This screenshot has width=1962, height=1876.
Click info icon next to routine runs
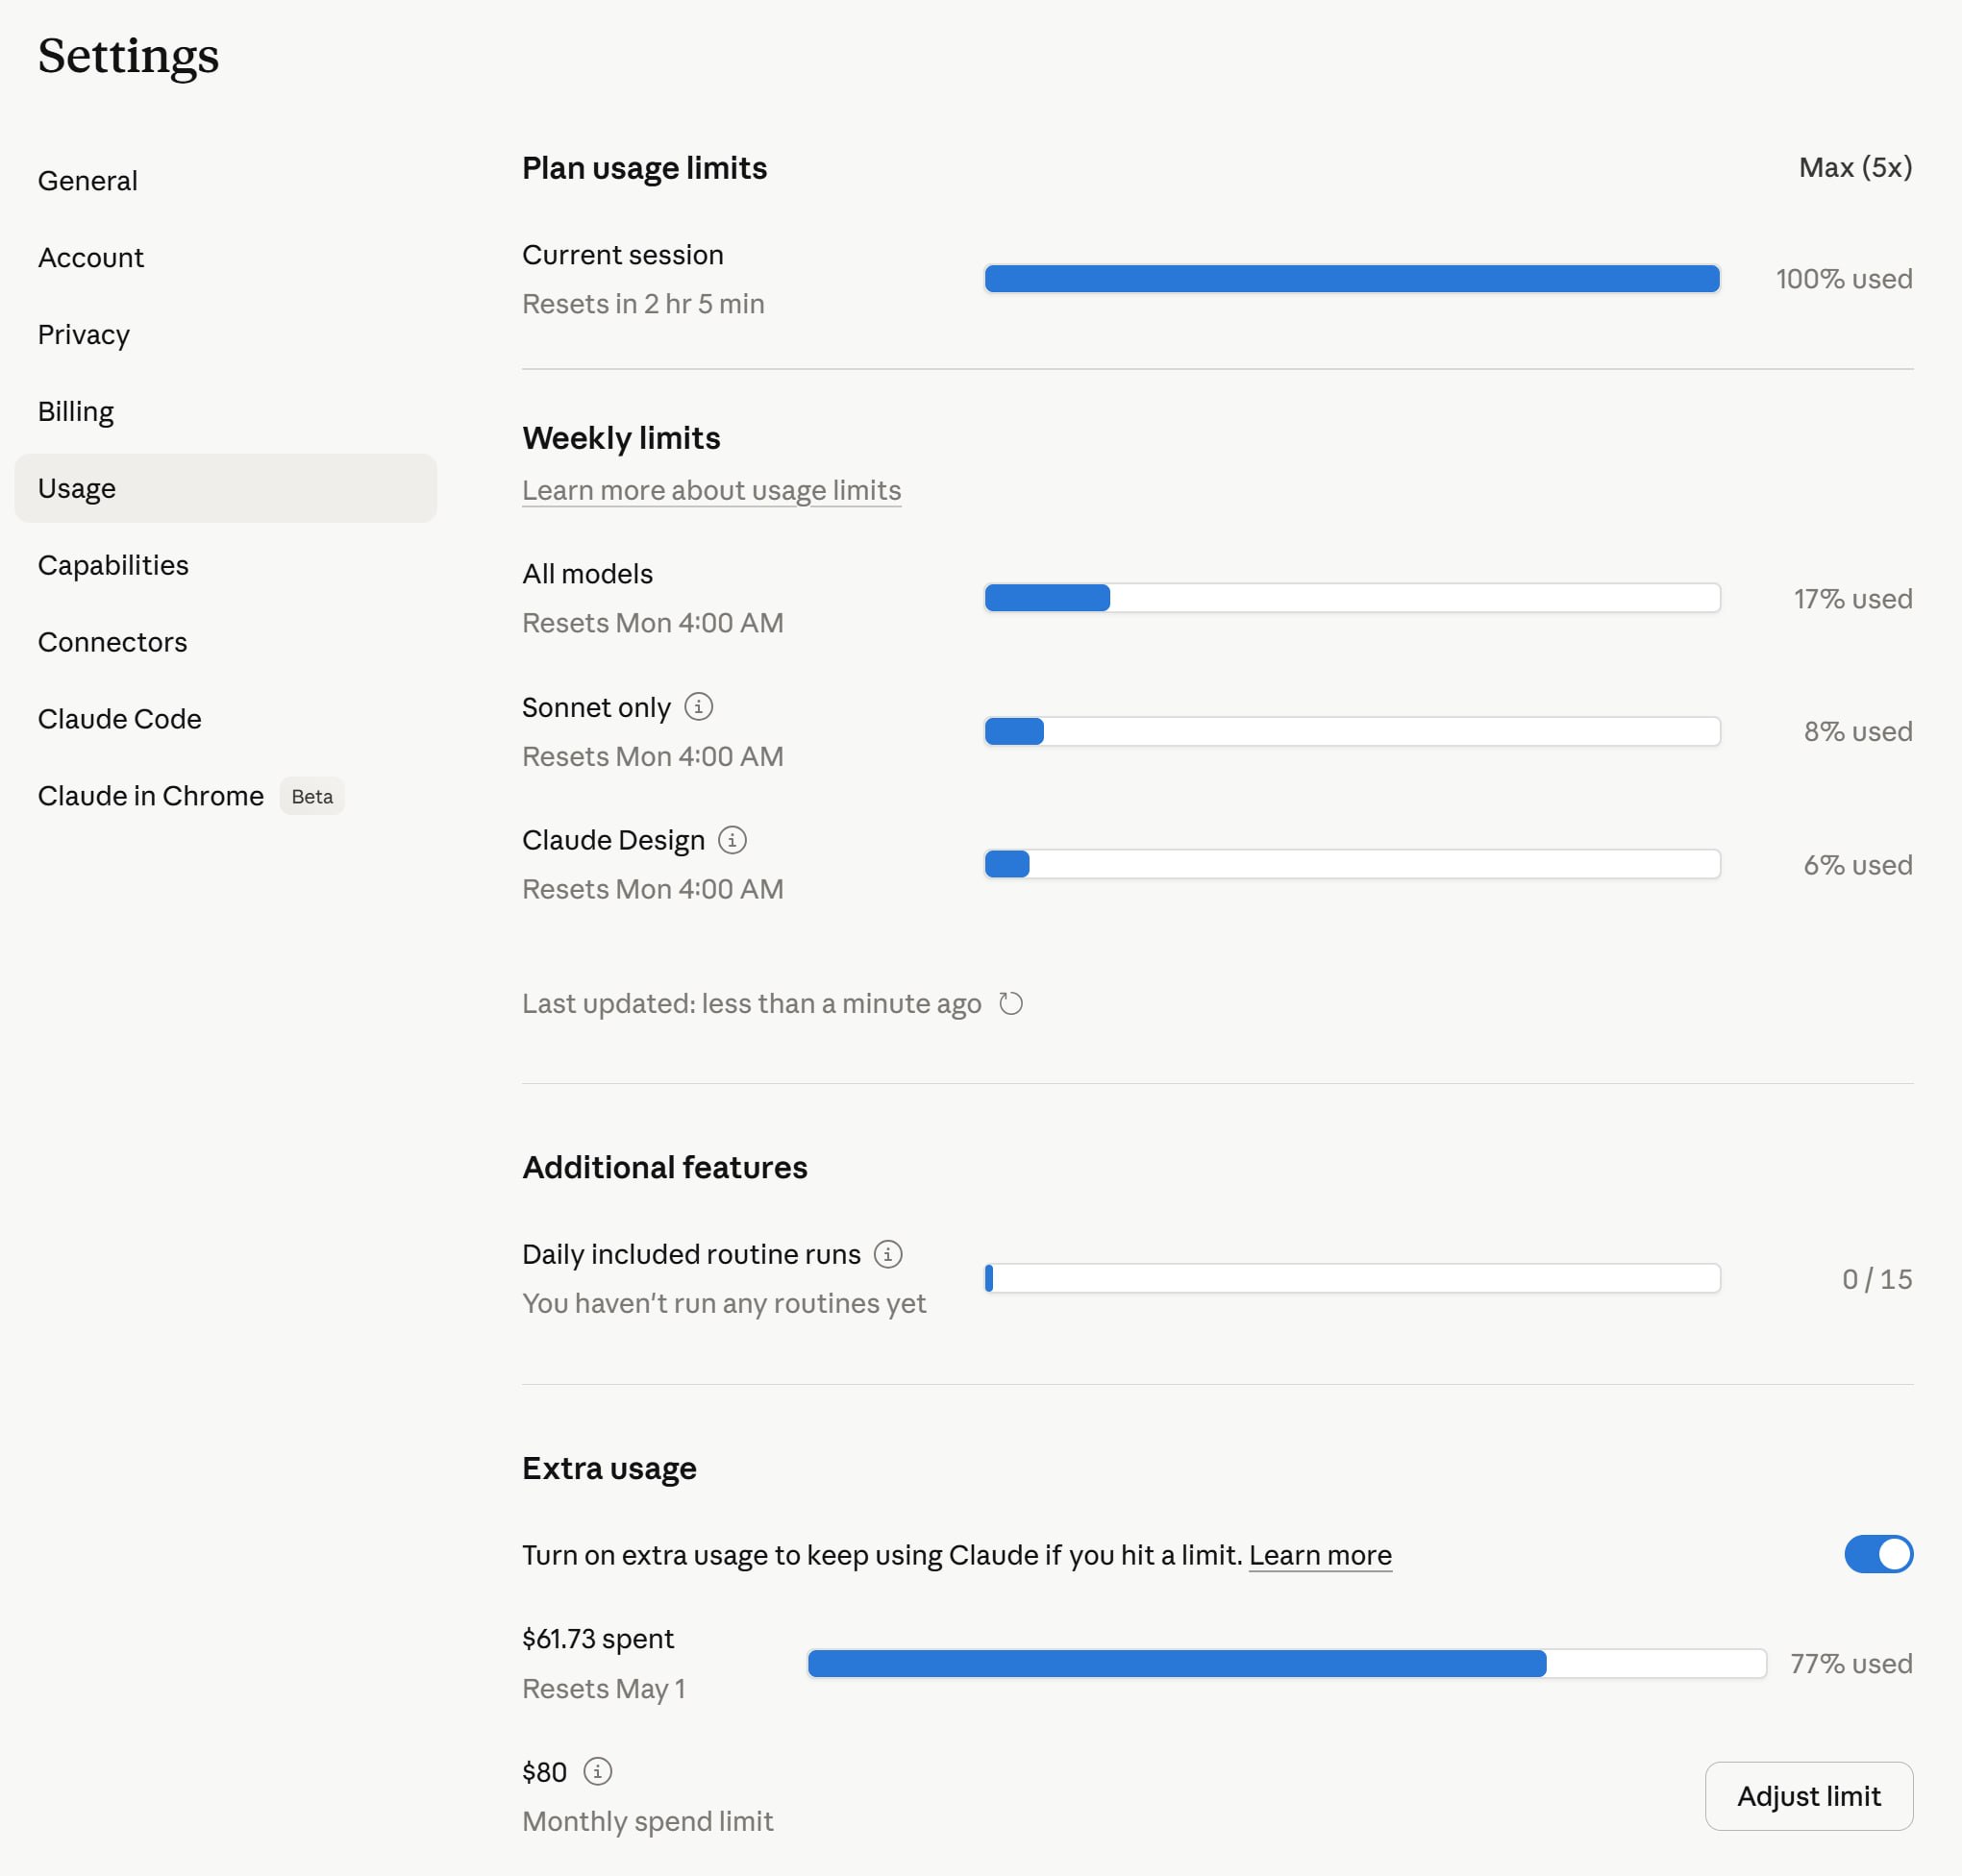(x=887, y=1254)
